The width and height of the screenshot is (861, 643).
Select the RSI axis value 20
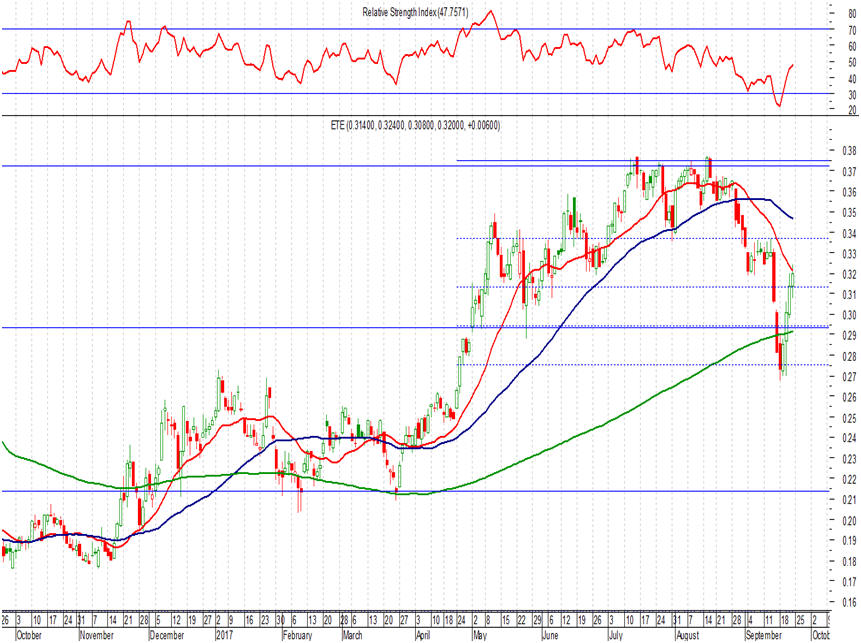tap(852, 110)
